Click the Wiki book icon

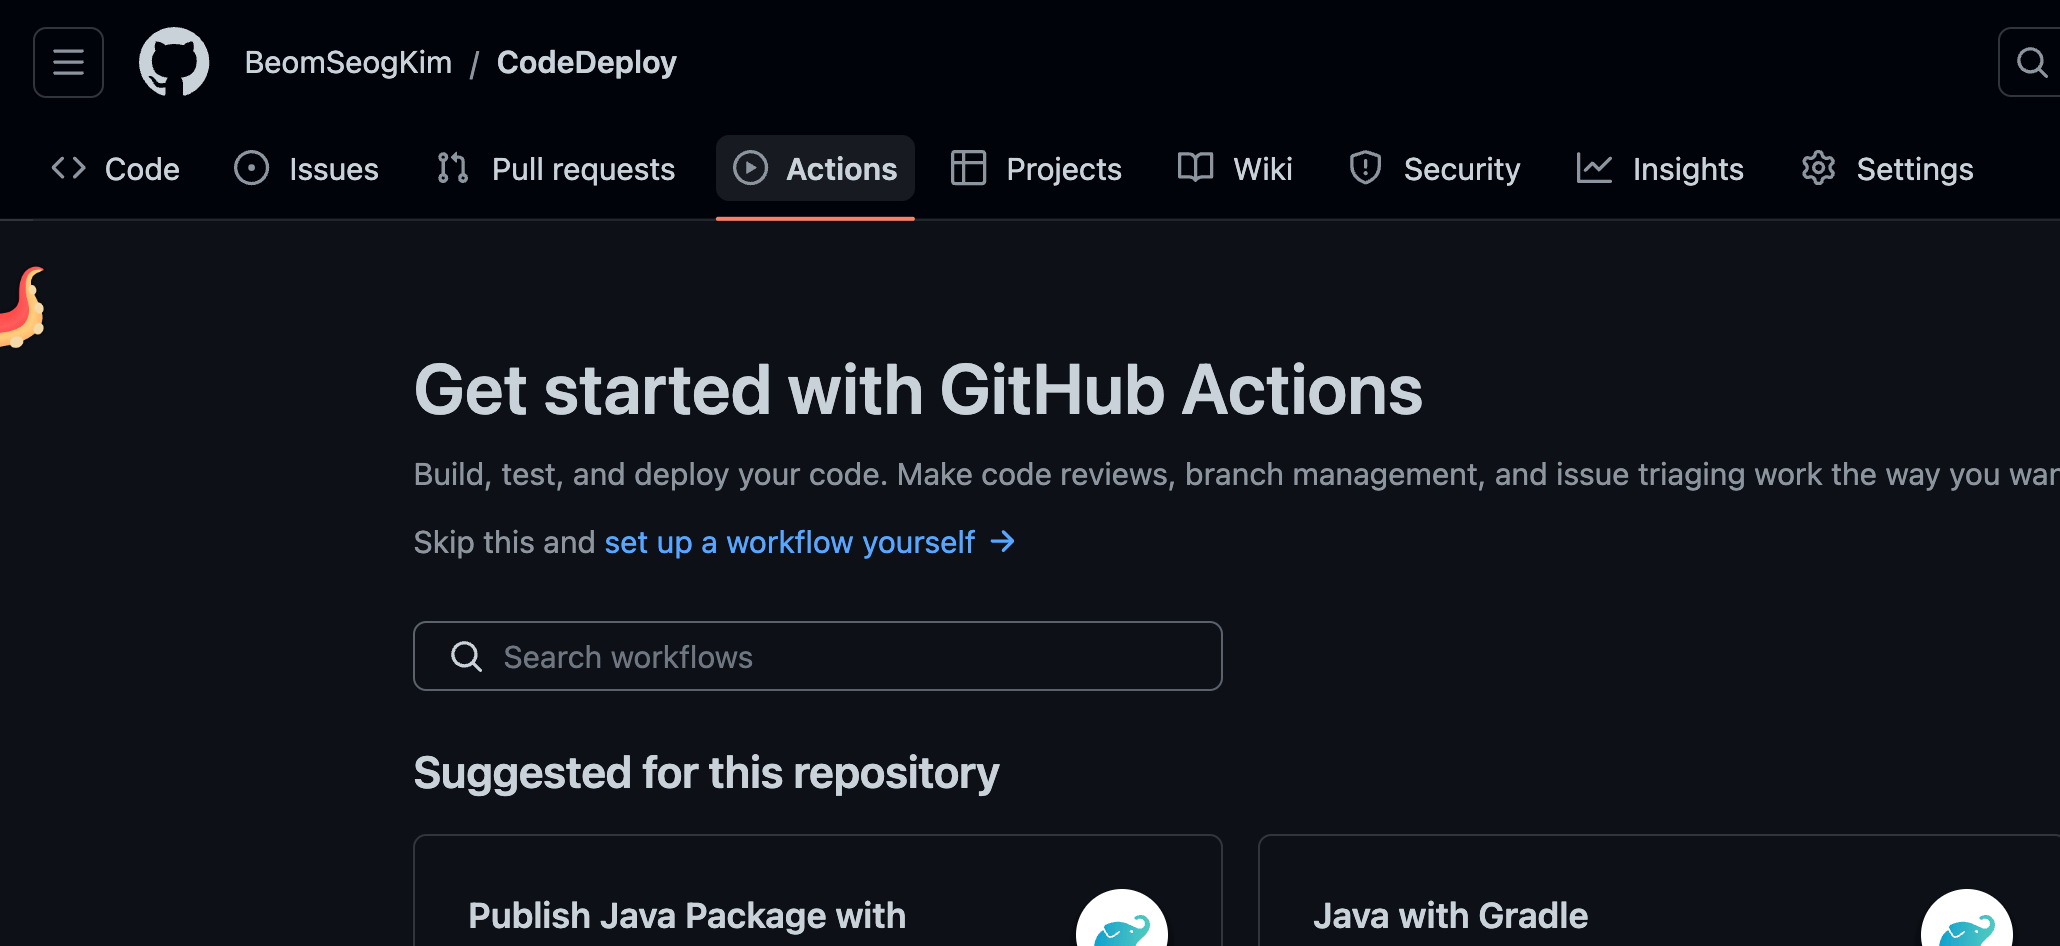pyautogui.click(x=1195, y=167)
